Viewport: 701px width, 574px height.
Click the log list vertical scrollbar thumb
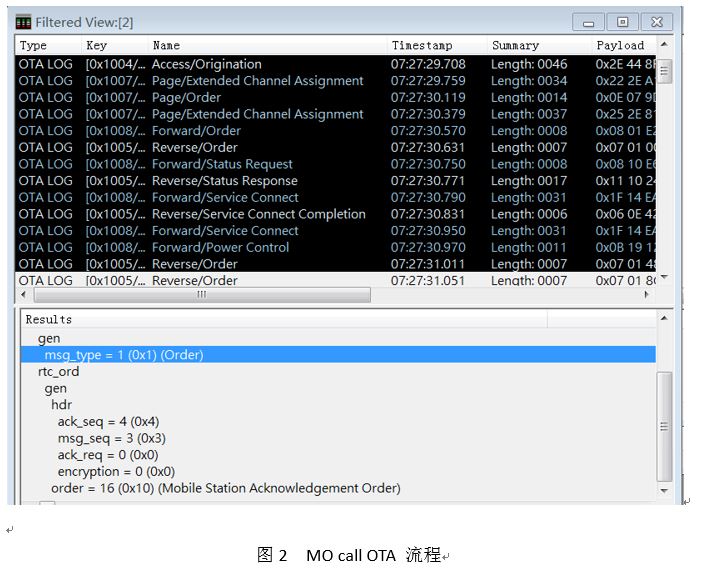(x=664, y=71)
